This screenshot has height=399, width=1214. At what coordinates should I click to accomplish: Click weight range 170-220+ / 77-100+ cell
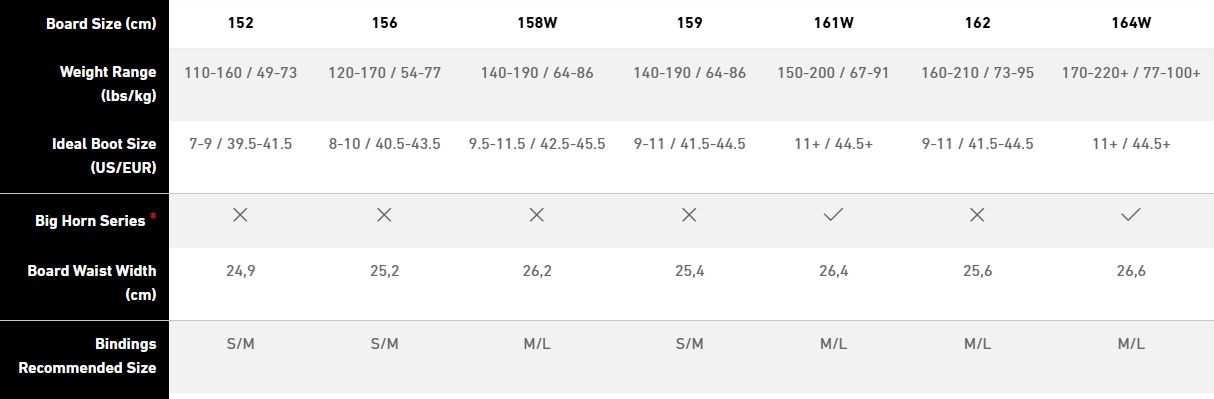click(1131, 73)
